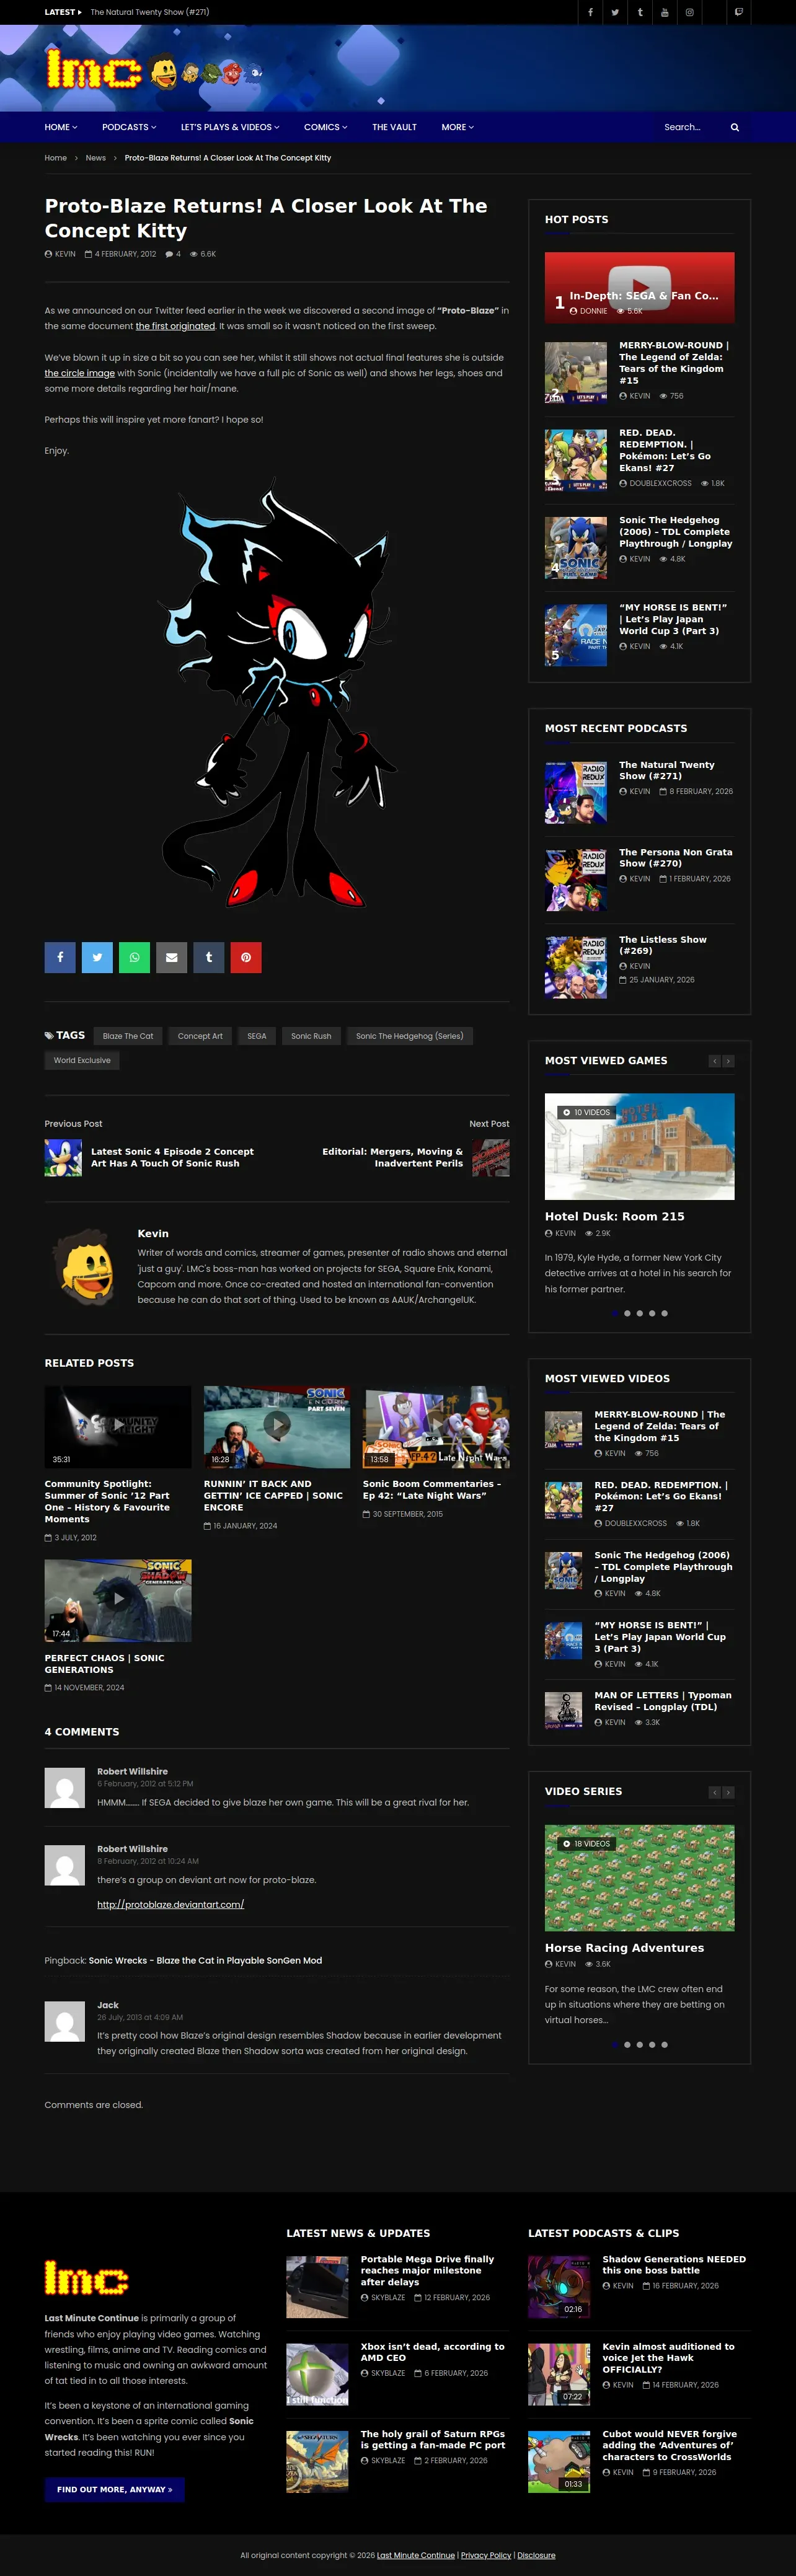796x2576 pixels.
Task: Visit the YouTube channel from top bar
Action: [x=665, y=12]
